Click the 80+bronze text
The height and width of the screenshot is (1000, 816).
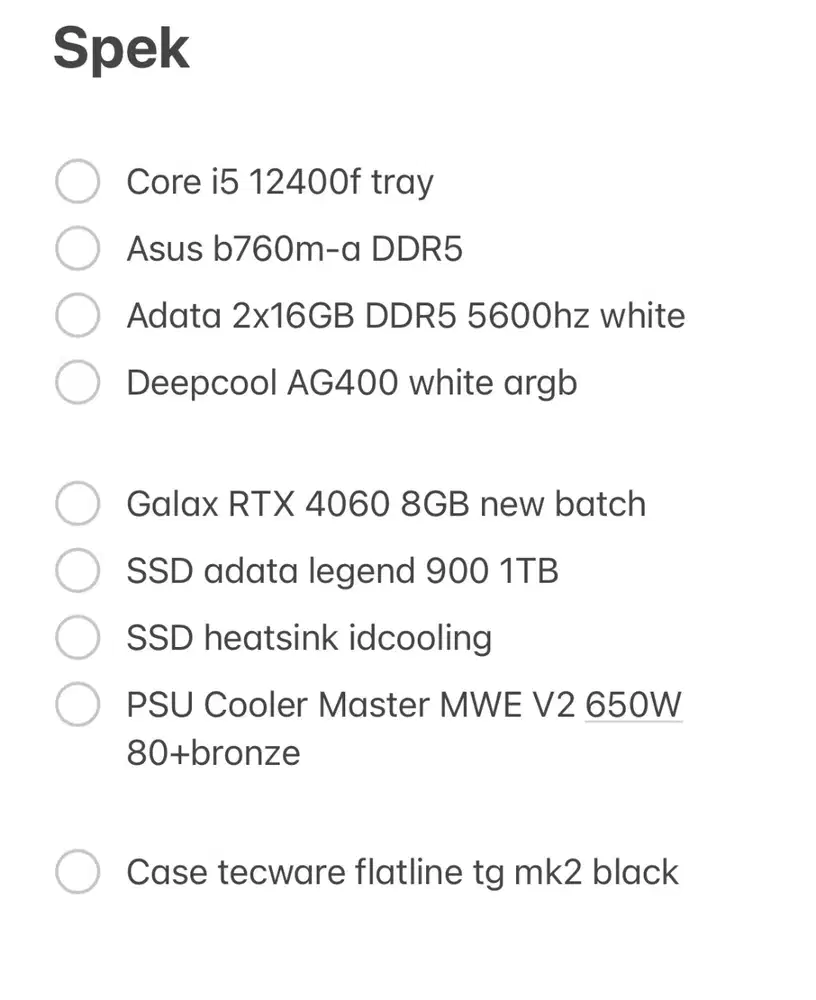tap(212, 753)
